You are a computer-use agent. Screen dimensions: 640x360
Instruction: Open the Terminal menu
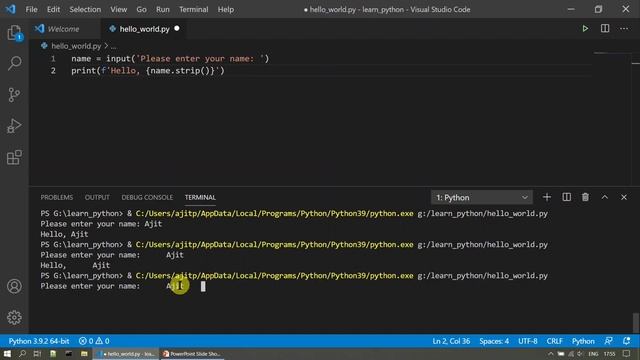[193, 9]
